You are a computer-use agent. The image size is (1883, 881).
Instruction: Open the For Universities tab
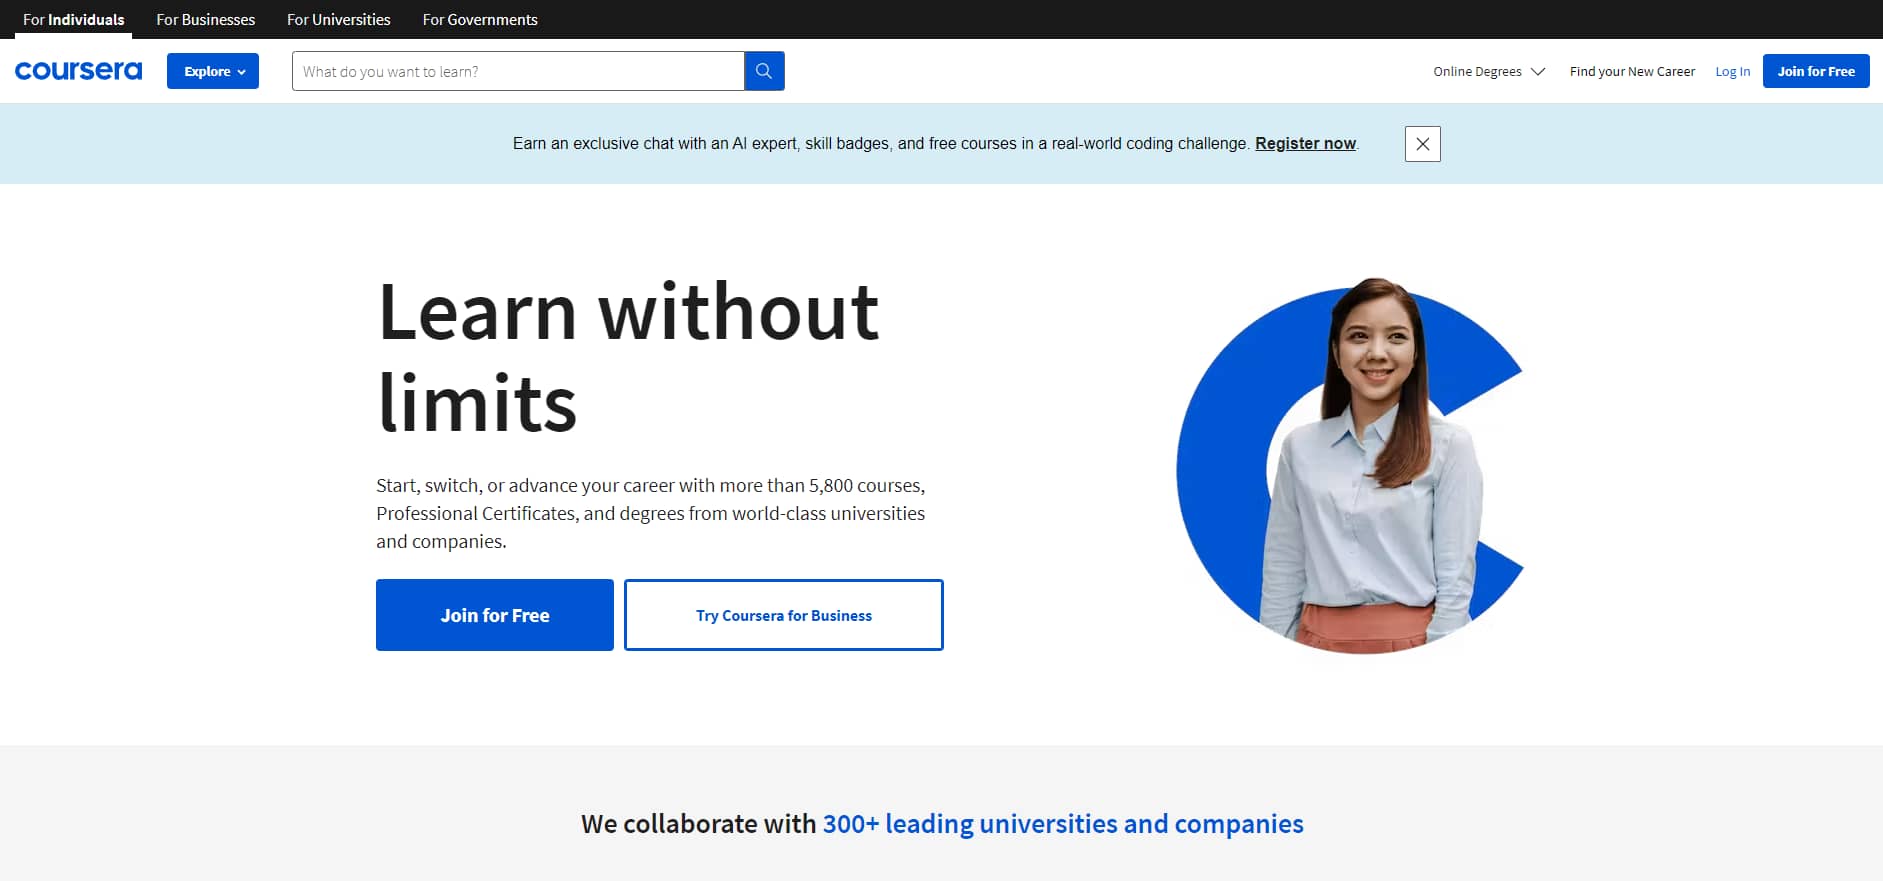[339, 19]
